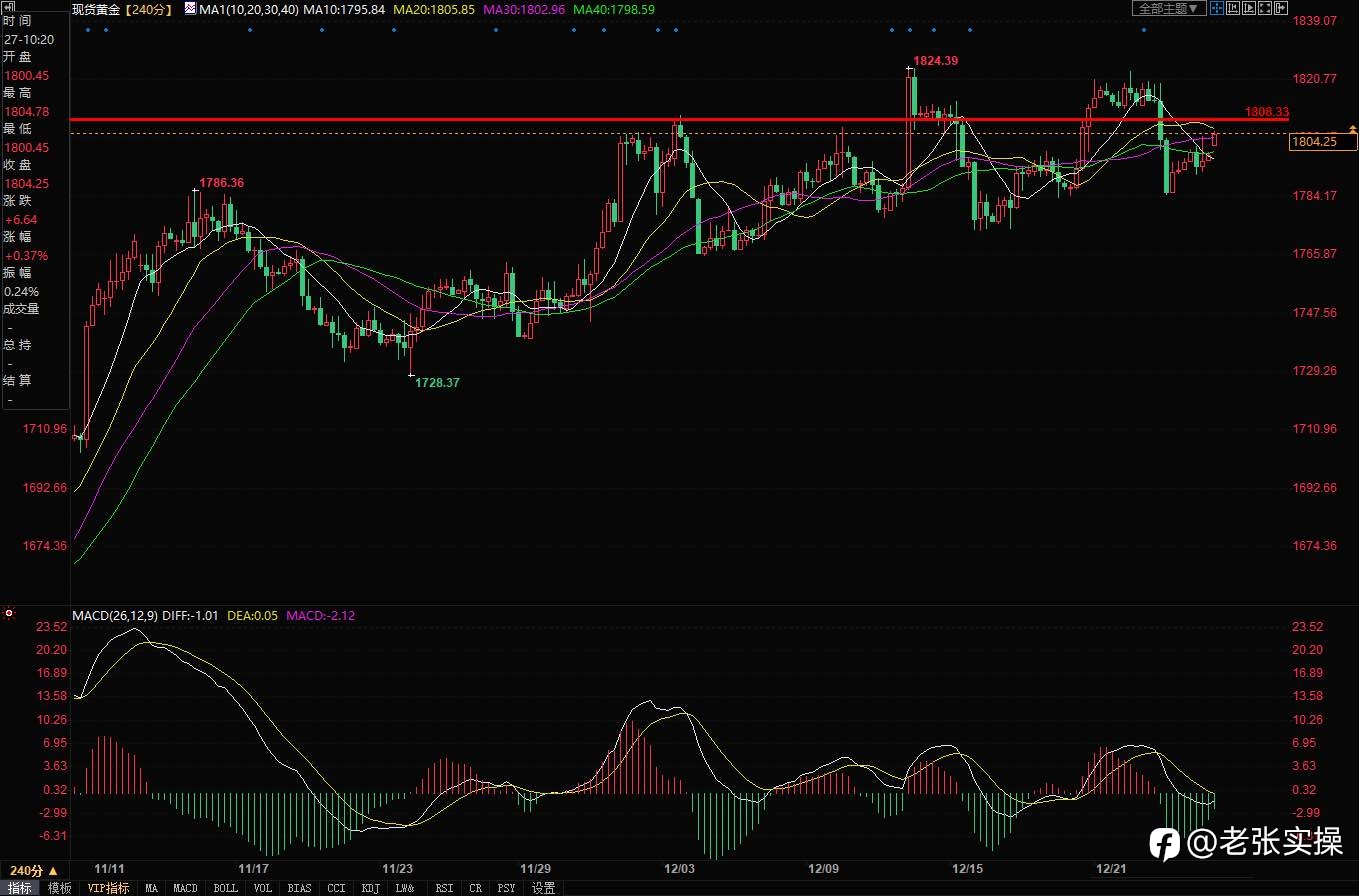
Task: Click the MACD panel red settings icon
Action: 9,613
